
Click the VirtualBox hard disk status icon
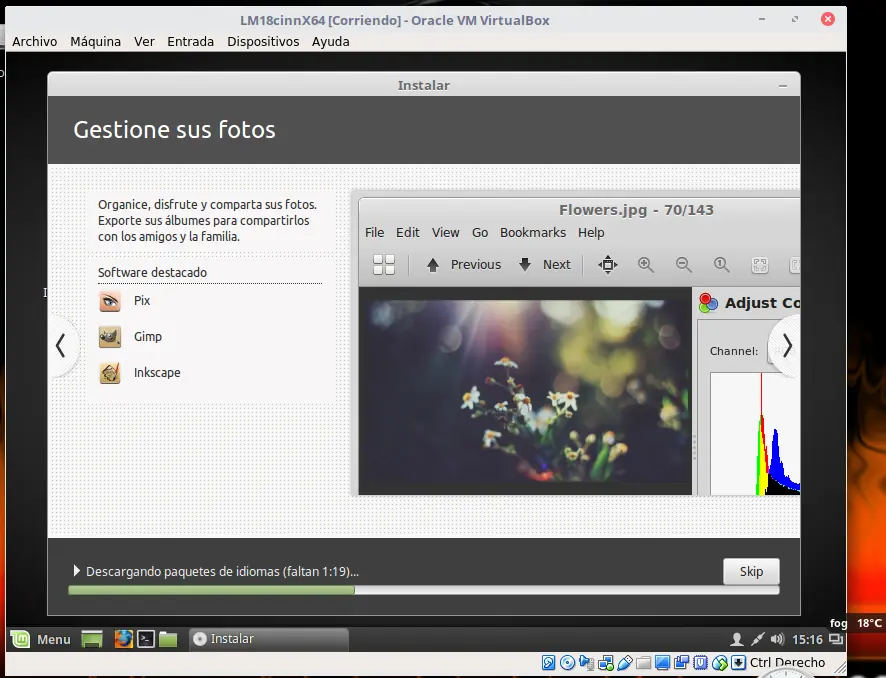[x=548, y=663]
